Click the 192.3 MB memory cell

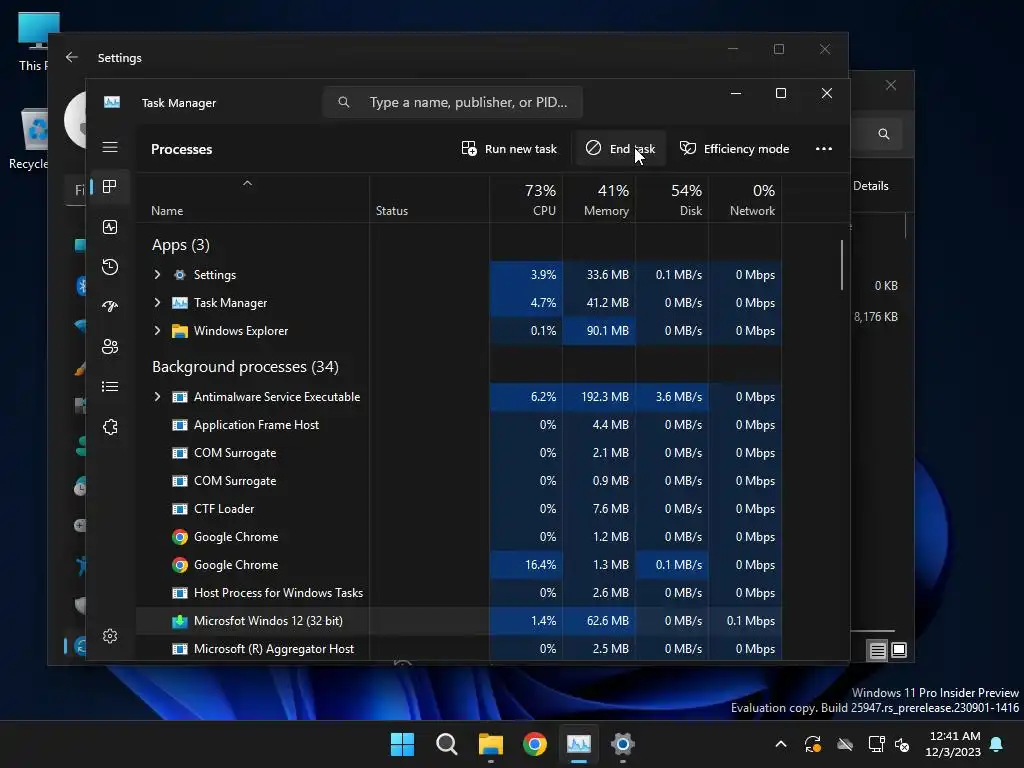(x=599, y=397)
